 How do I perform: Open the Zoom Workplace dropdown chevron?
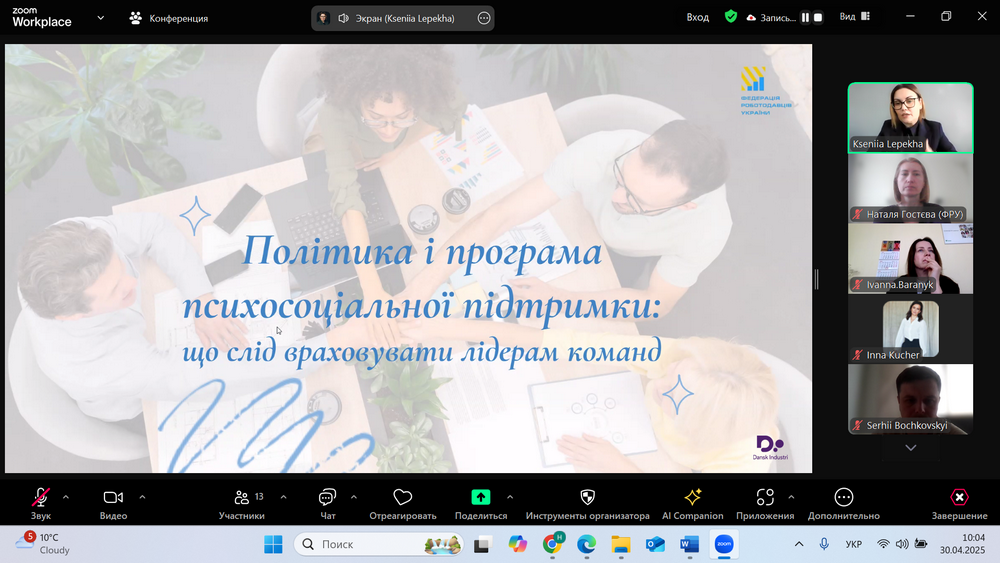(x=100, y=18)
